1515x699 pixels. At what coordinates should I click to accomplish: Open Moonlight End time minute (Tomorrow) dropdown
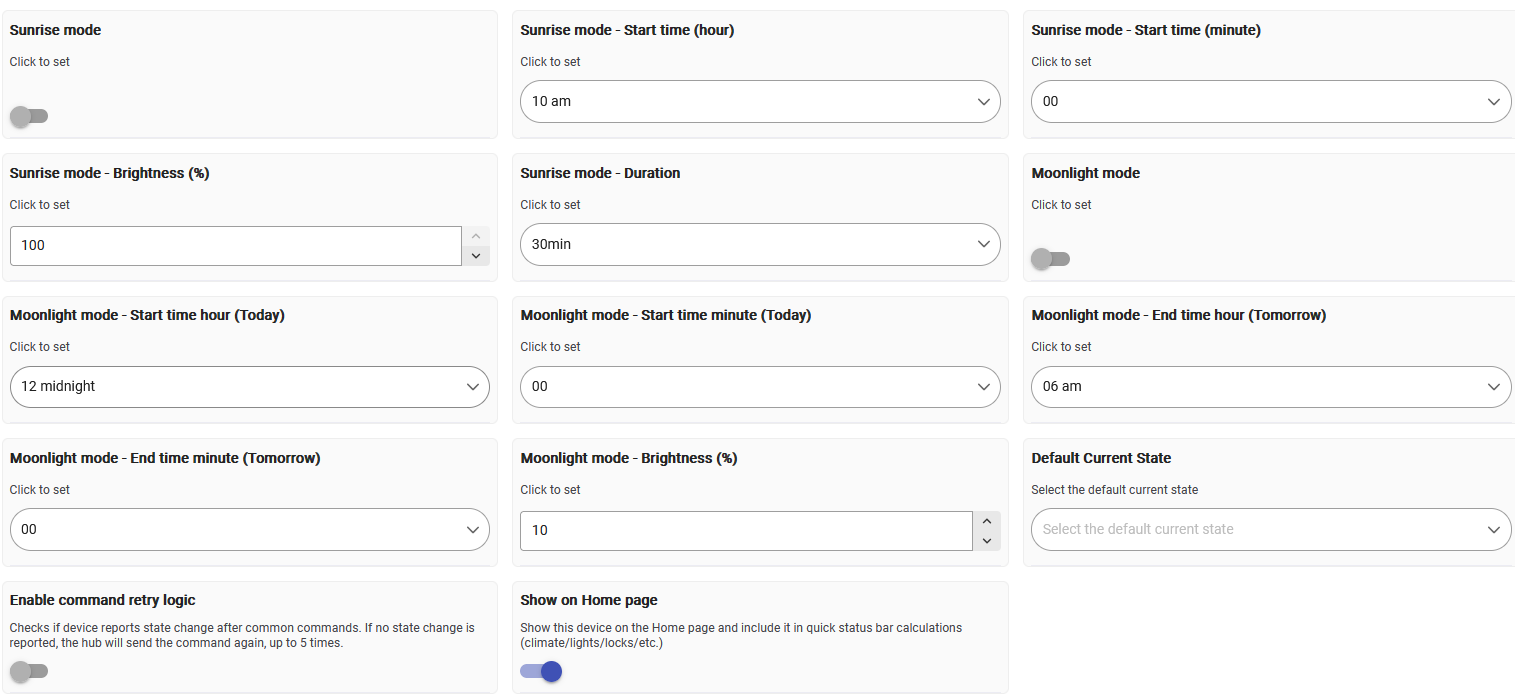(250, 530)
